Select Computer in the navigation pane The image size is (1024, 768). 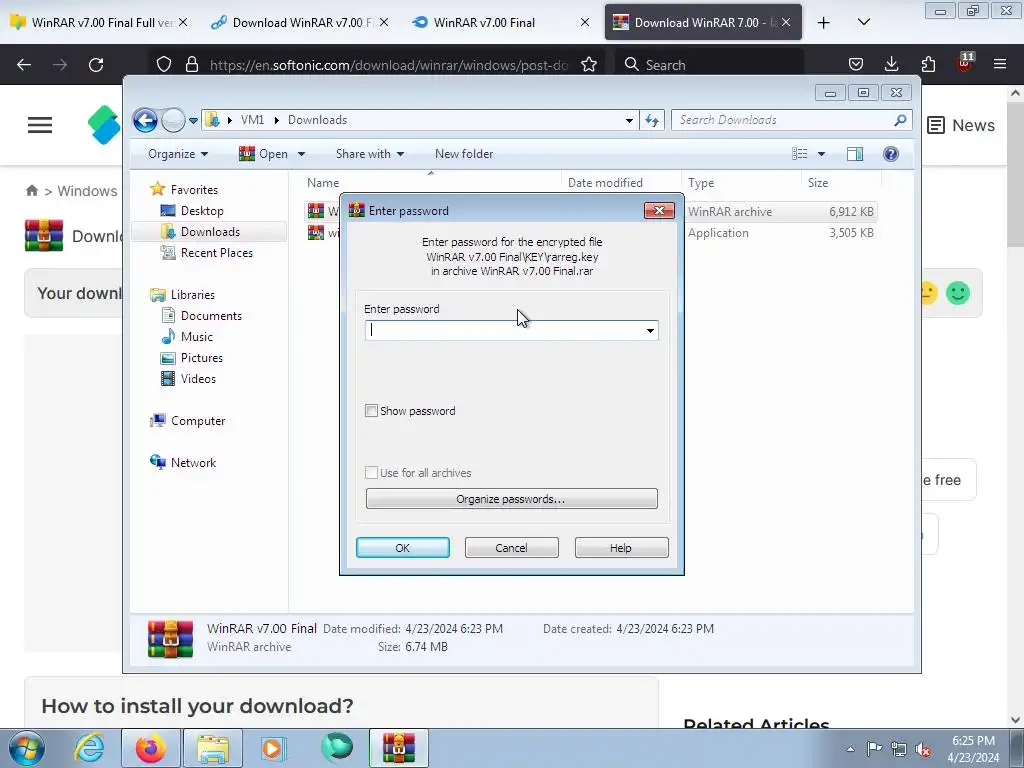click(198, 421)
